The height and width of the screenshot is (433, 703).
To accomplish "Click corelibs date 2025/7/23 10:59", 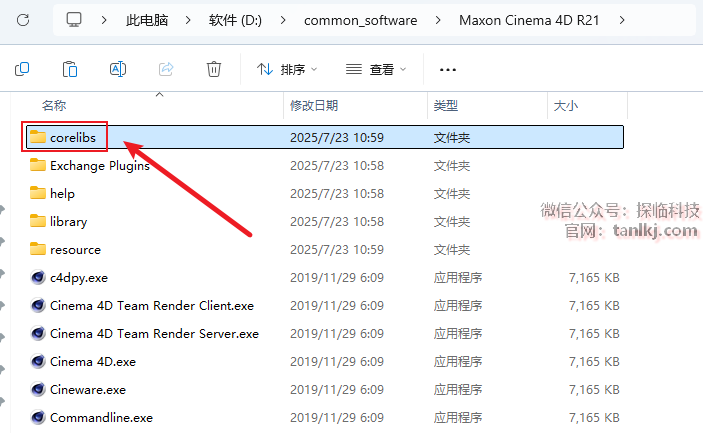I will pyautogui.click(x=337, y=137).
